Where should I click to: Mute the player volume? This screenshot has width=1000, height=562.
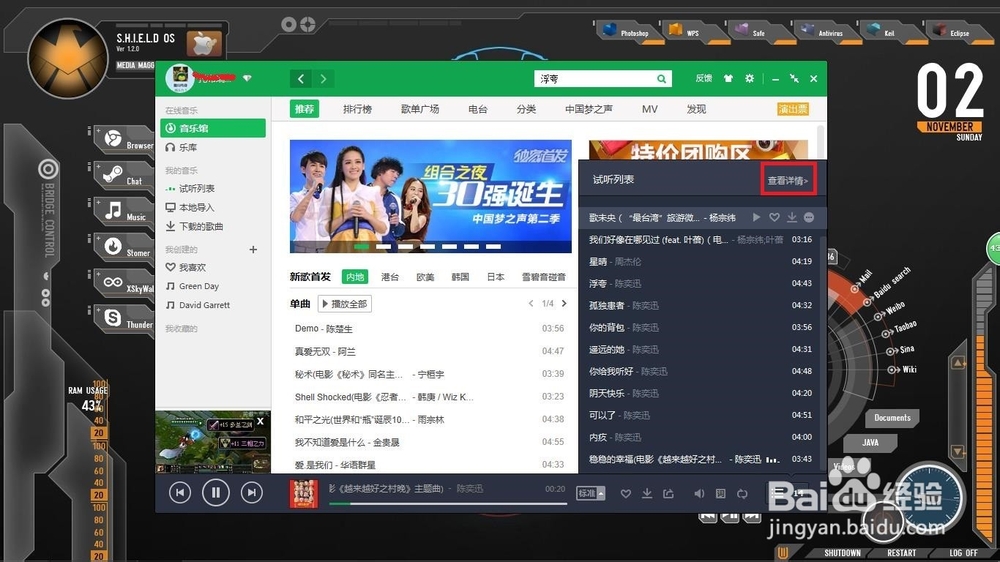coord(700,494)
